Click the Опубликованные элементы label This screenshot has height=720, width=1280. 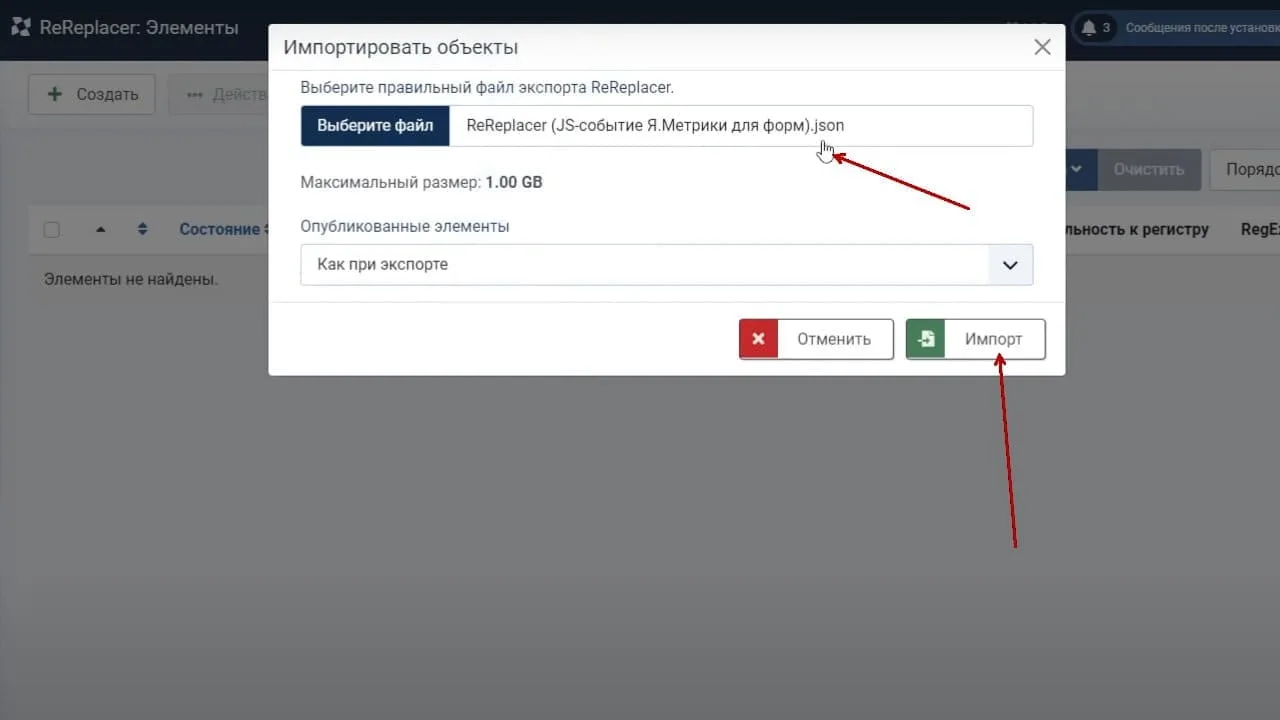pyautogui.click(x=405, y=226)
